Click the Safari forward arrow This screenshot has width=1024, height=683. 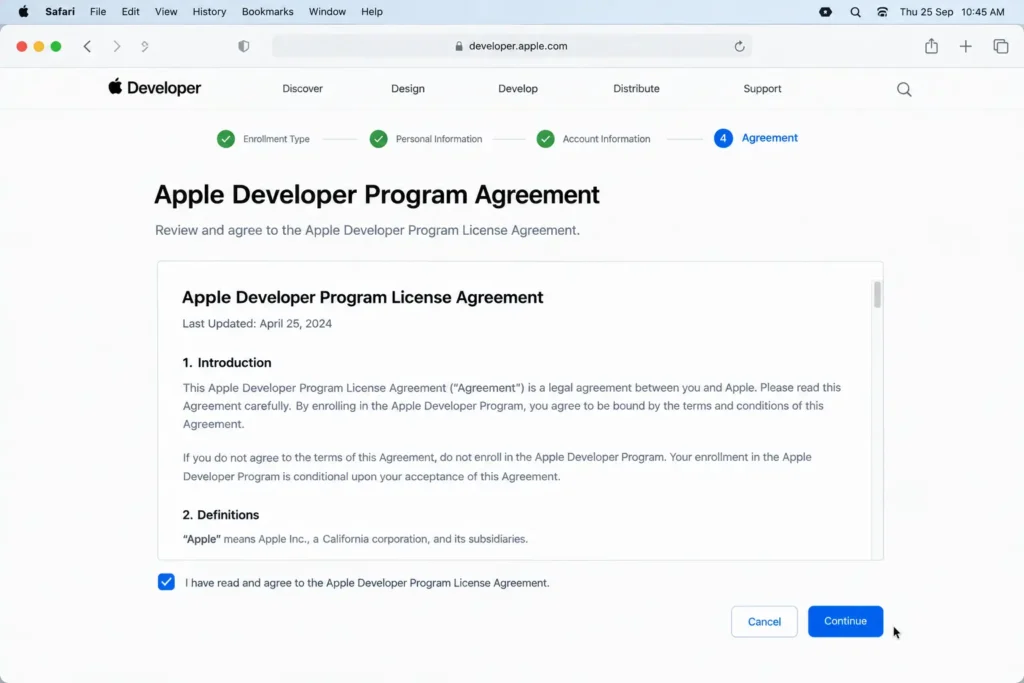[x=117, y=46]
